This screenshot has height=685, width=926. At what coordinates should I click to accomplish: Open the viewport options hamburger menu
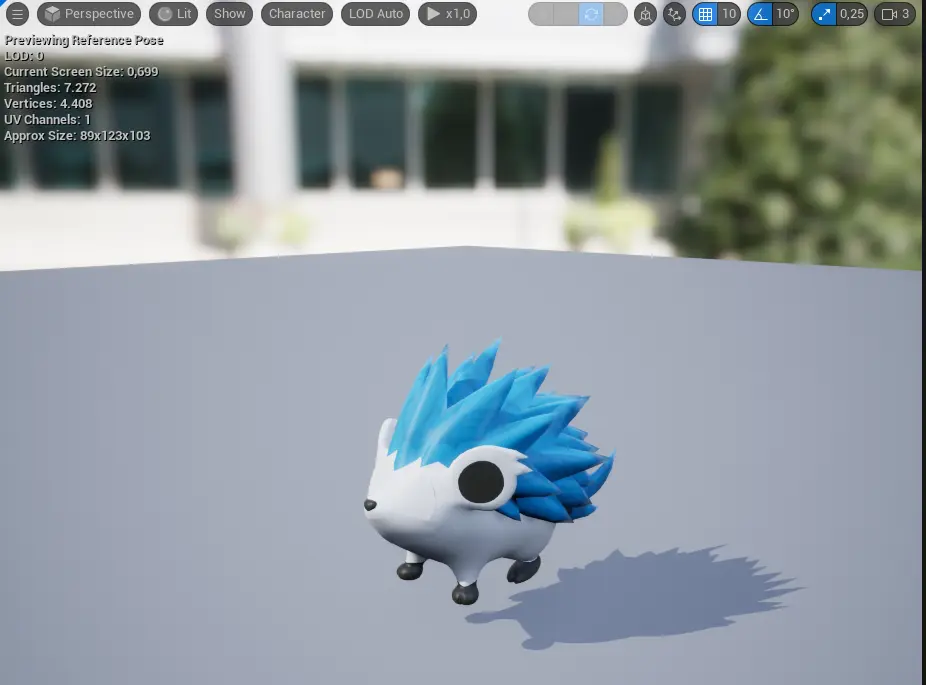[17, 14]
